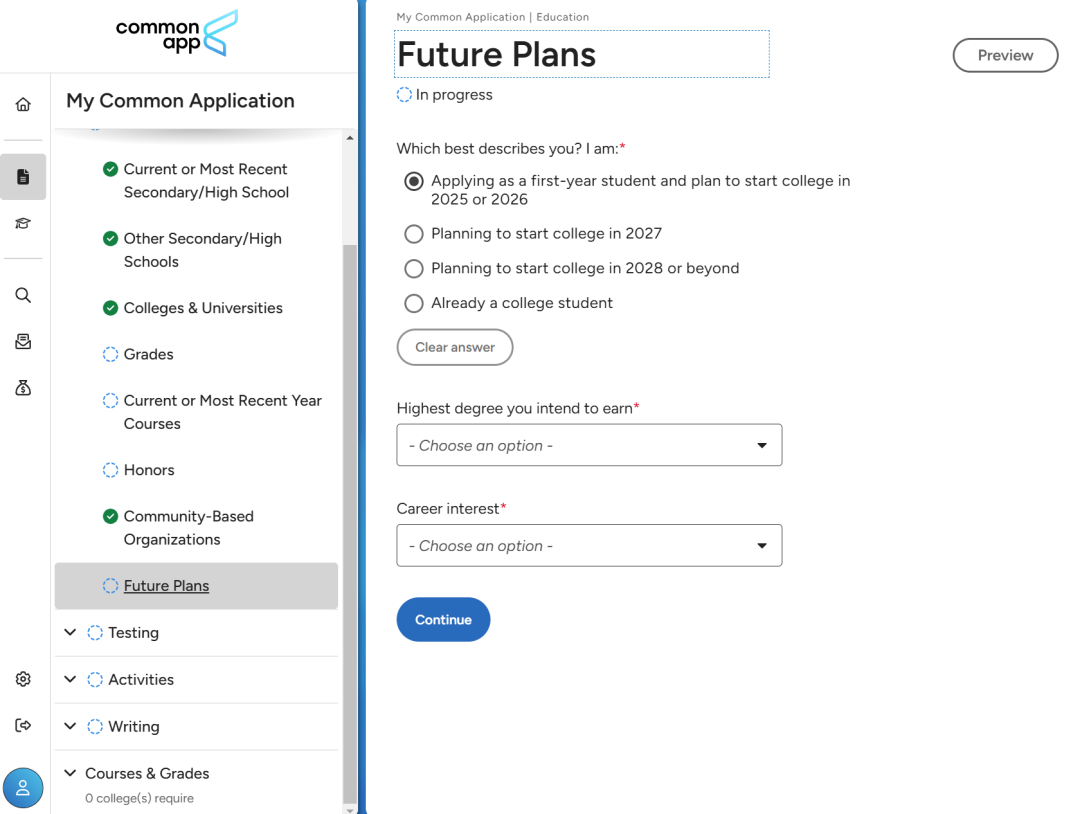Open the home icon in sidebar
Viewport: 1080px width, 814px height.
tap(23, 104)
